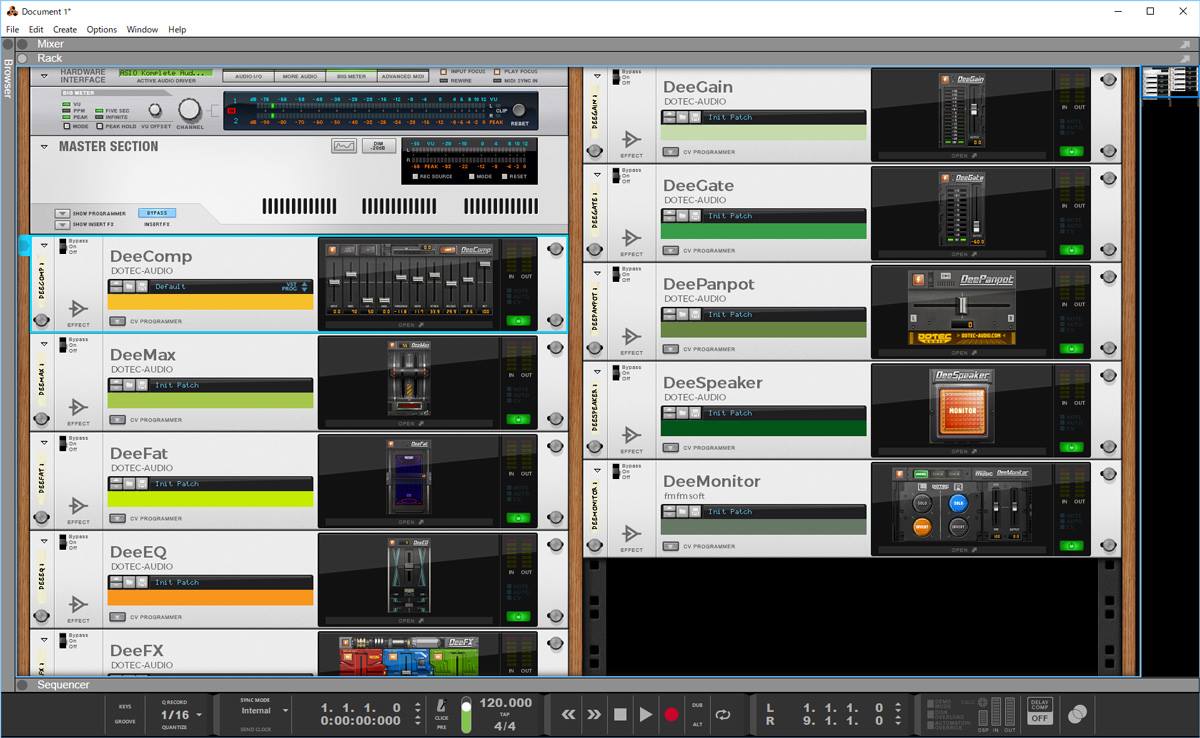Collapse the Master Section using its fold arrow
Viewport: 1200px width, 738px height.
(42, 146)
